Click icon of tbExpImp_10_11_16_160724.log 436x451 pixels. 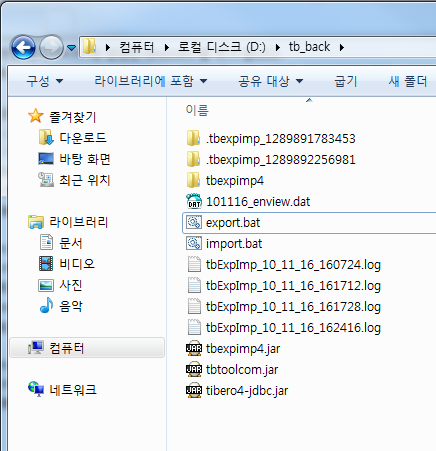(x=194, y=264)
